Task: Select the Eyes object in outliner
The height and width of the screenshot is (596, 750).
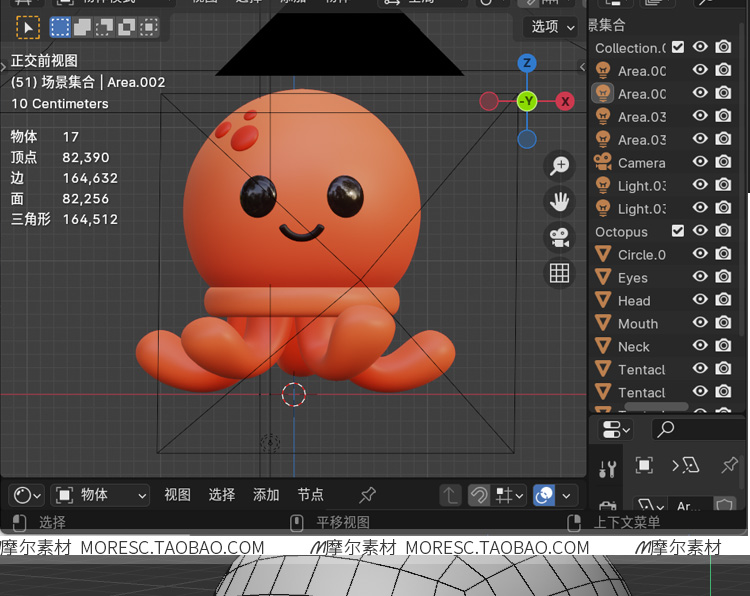Action: pyautogui.click(x=632, y=278)
